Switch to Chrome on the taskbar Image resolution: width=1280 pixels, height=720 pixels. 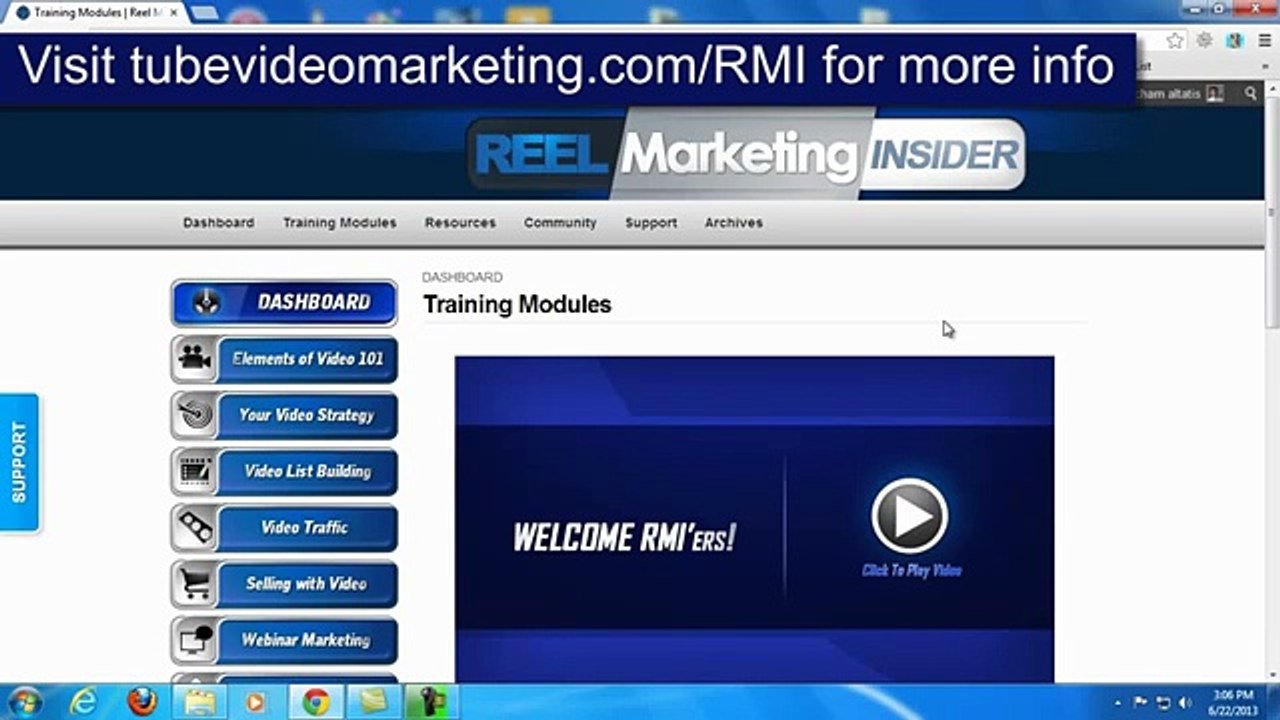point(316,702)
